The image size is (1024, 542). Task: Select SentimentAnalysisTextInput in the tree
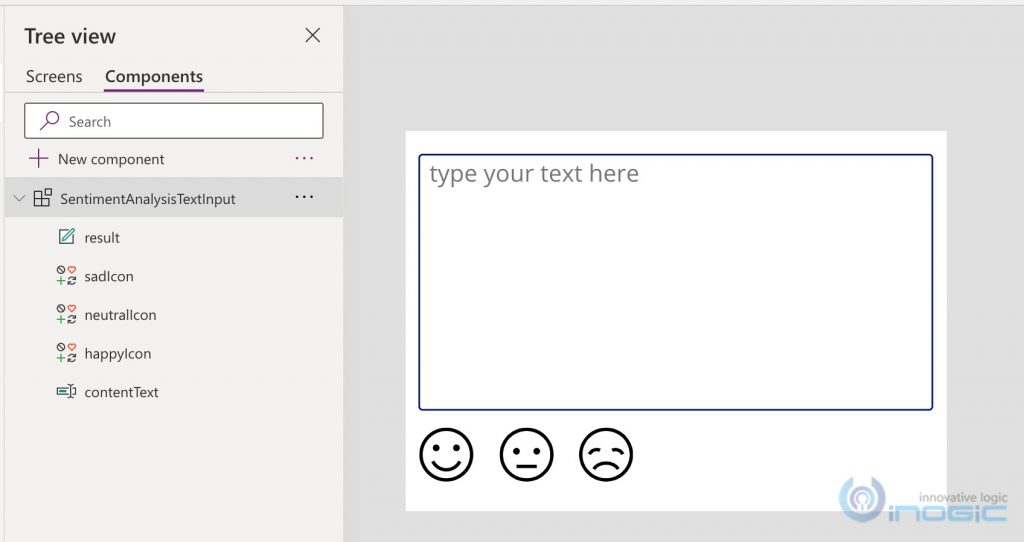(x=148, y=199)
